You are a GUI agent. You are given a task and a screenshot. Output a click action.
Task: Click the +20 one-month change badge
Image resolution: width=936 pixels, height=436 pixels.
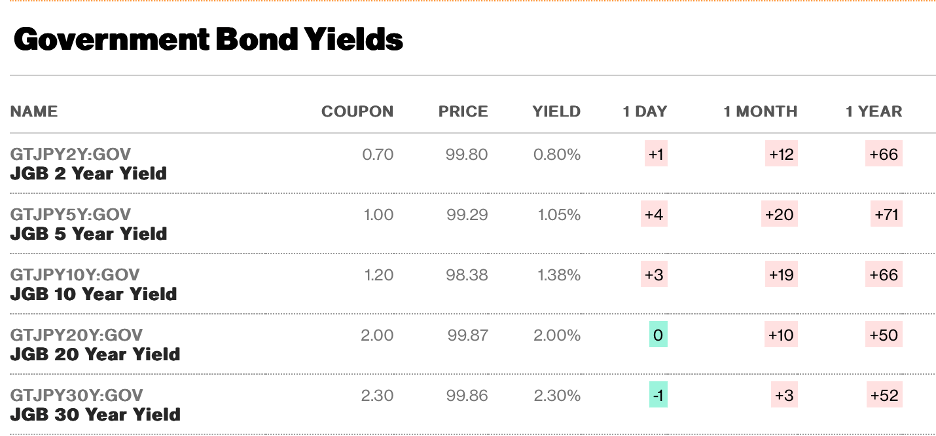tap(779, 215)
